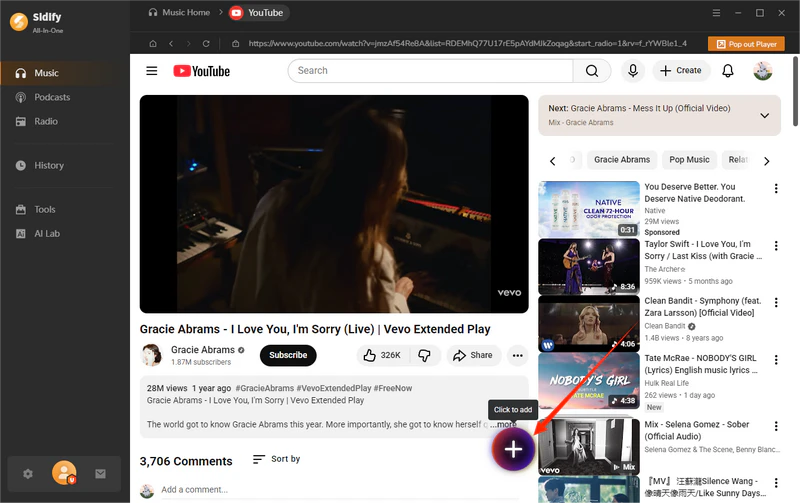800x503 pixels.
Task: Open the #VevoExtendedPlay hashtag
Action: [334, 388]
